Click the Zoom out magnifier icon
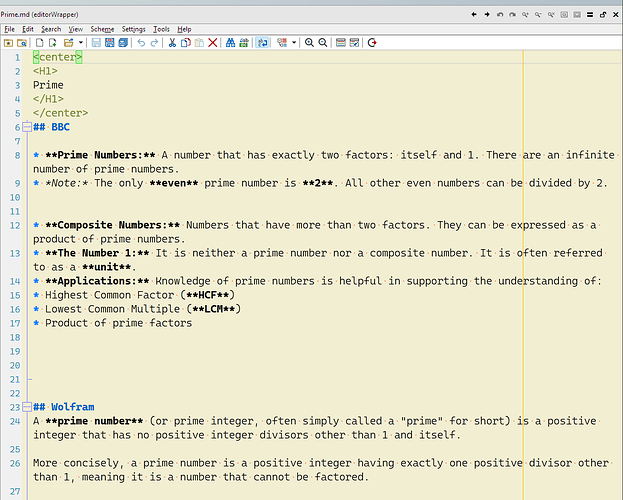This screenshot has height=500, width=623. coord(323,43)
